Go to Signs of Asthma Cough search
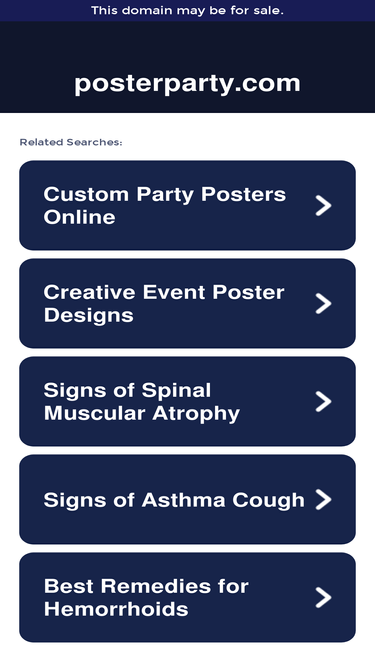 188,499
